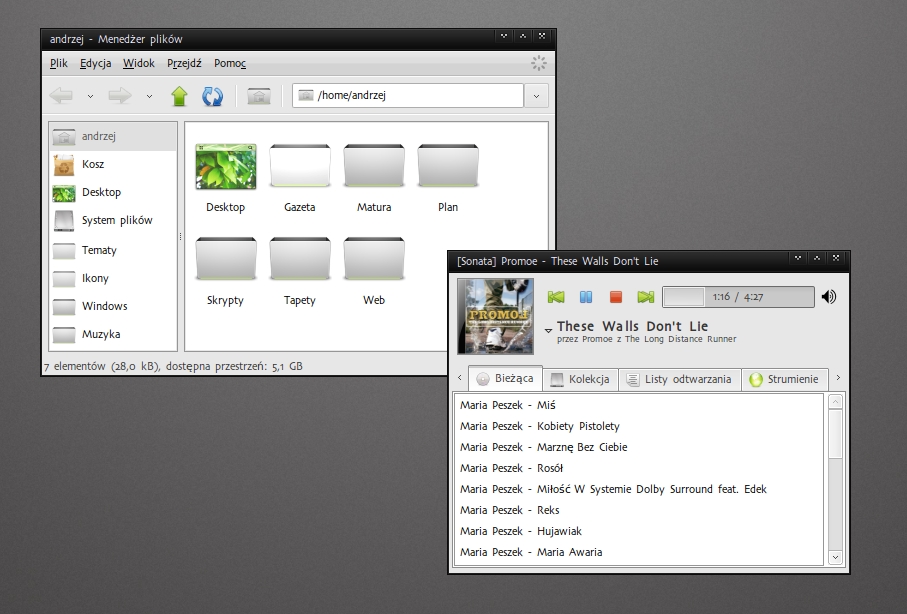Open the Plik menu
The width and height of the screenshot is (907, 614).
pos(58,63)
